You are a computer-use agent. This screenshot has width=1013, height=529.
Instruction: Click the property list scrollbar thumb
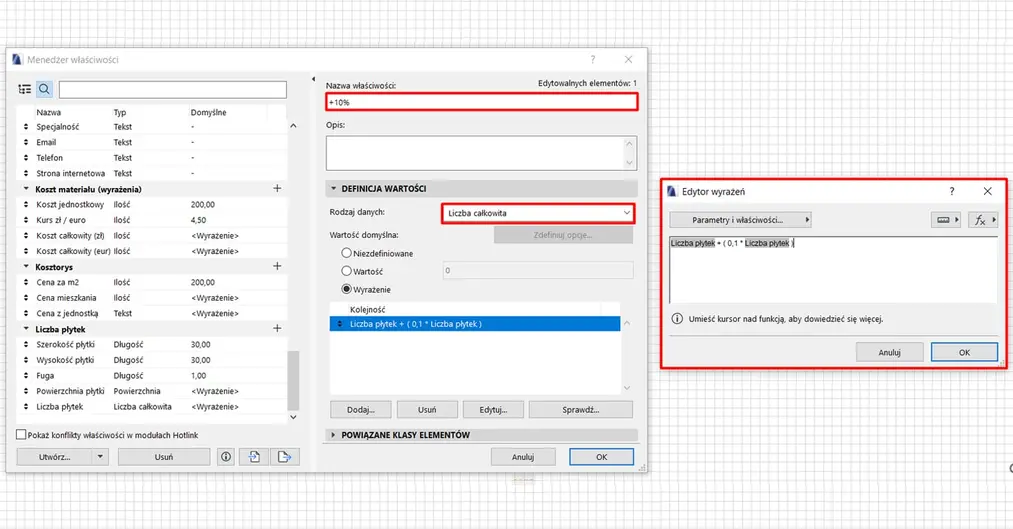click(x=293, y=380)
